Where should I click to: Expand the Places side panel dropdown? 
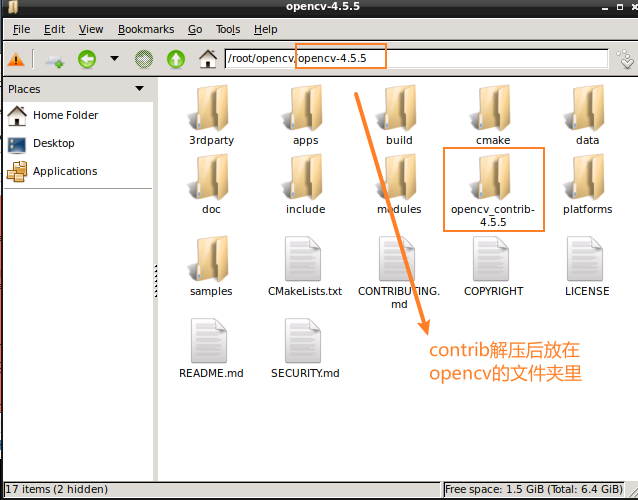[x=140, y=89]
